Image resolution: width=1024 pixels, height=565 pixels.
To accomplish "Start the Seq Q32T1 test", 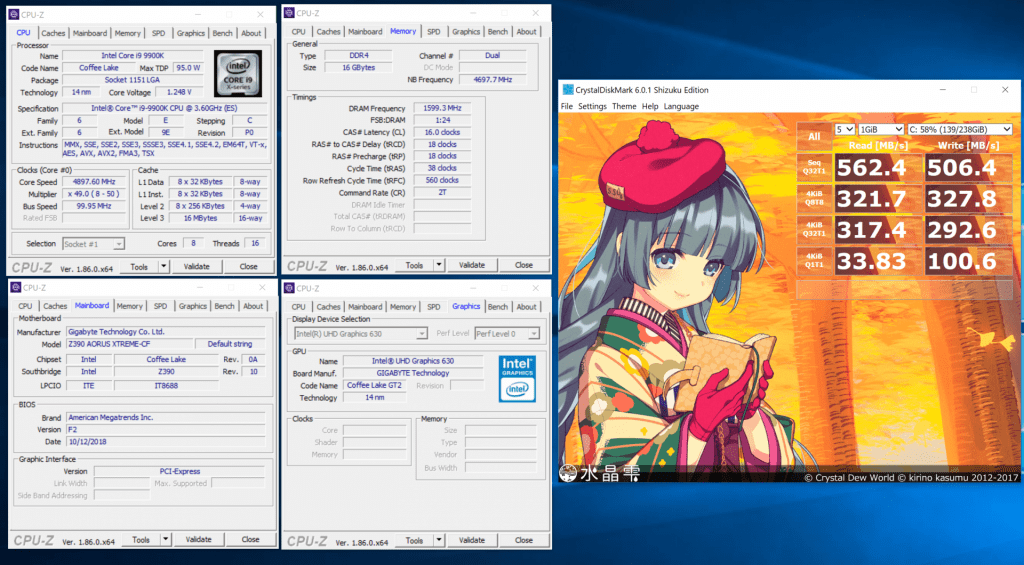I will tap(814, 167).
